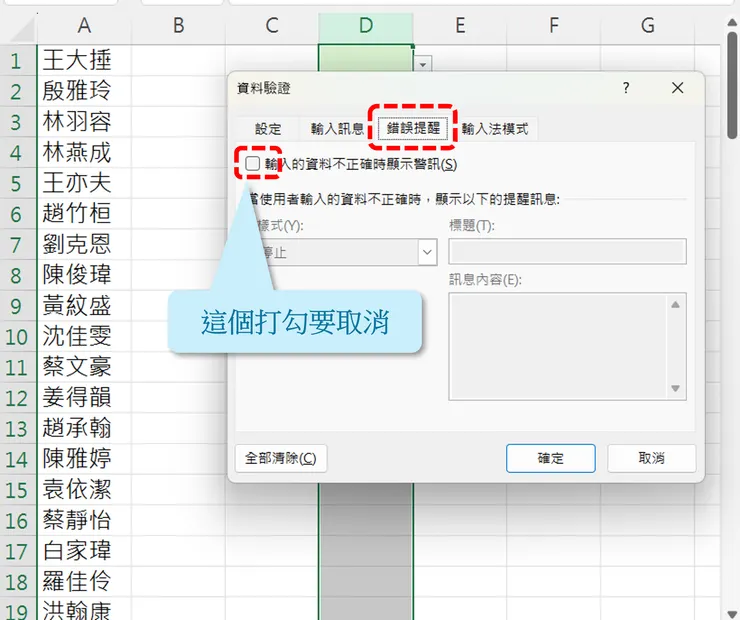Image resolution: width=740 pixels, height=620 pixels.
Task: Click cell containing 陳俊瑋
Action: pos(84,275)
